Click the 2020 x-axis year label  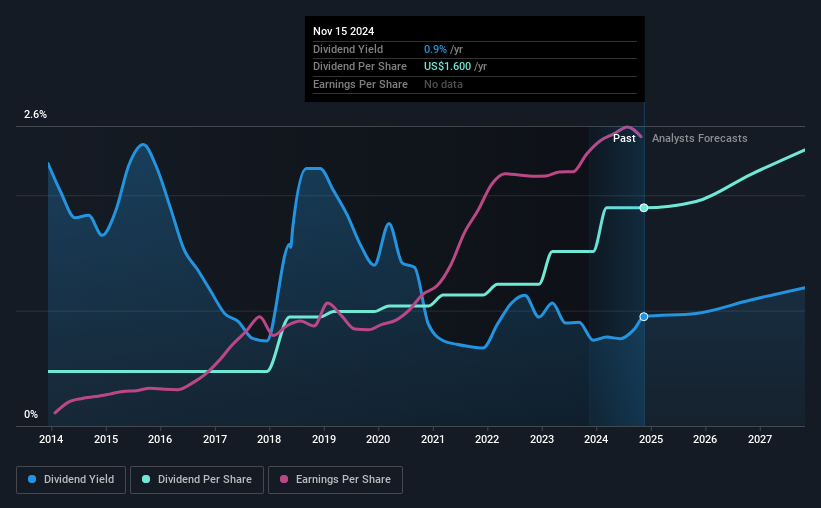(378, 439)
